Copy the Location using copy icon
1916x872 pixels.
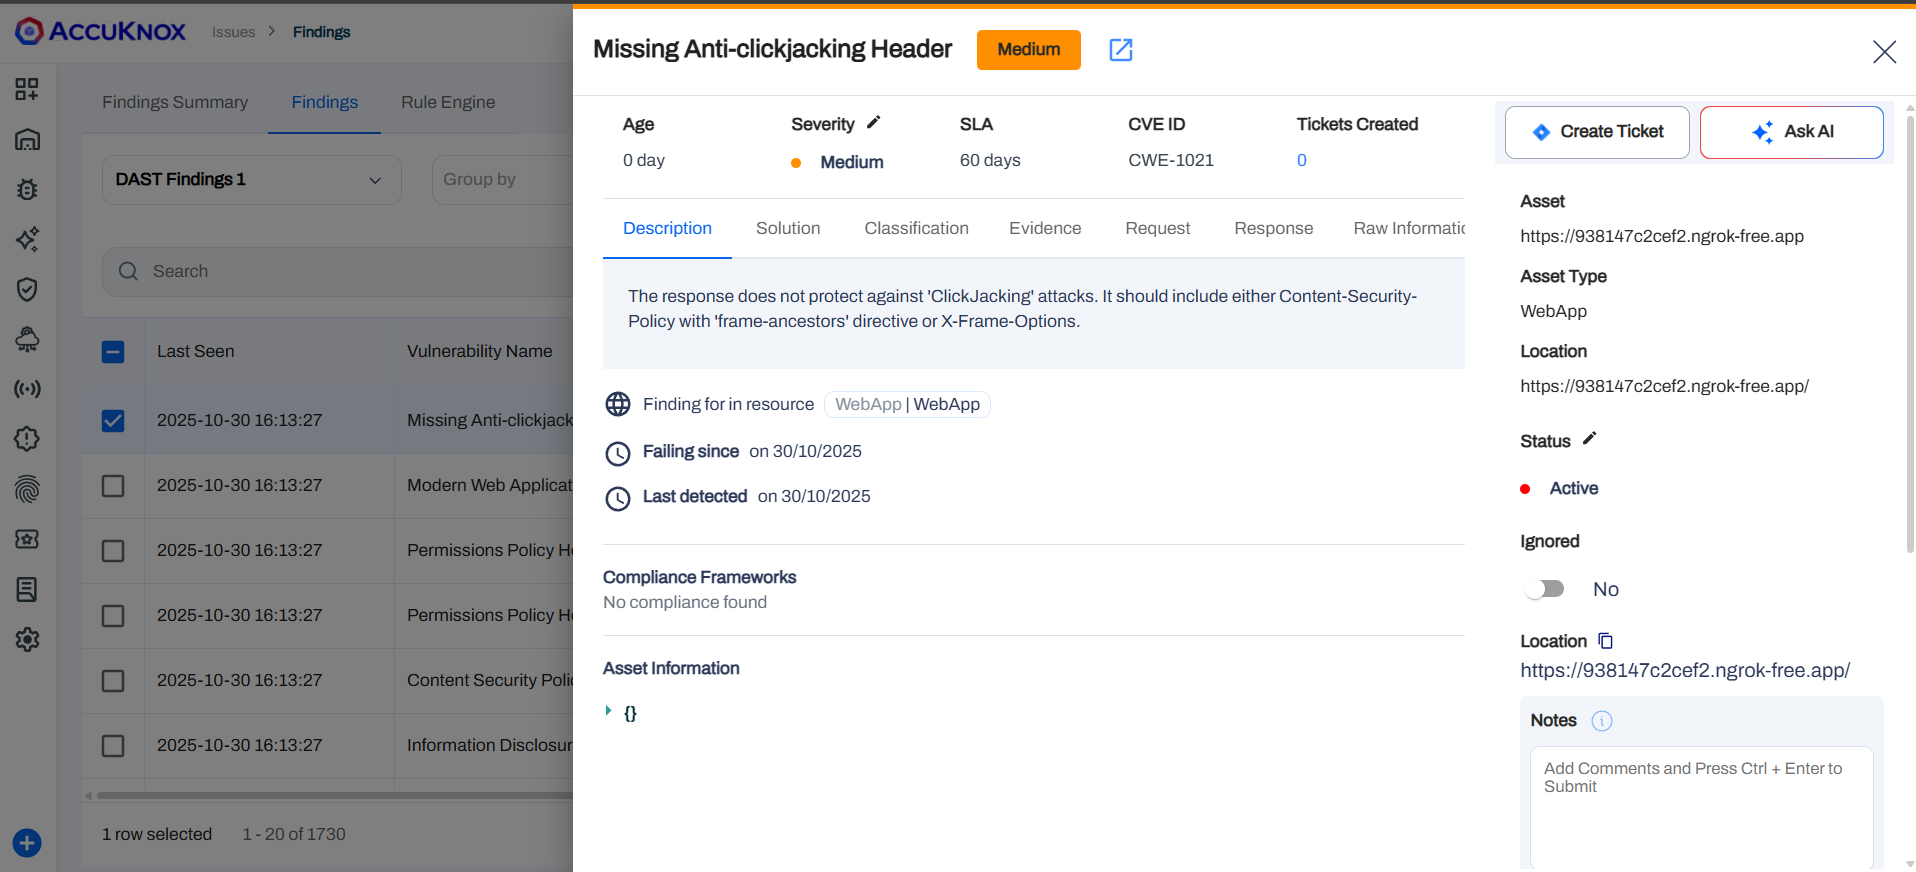1605,641
